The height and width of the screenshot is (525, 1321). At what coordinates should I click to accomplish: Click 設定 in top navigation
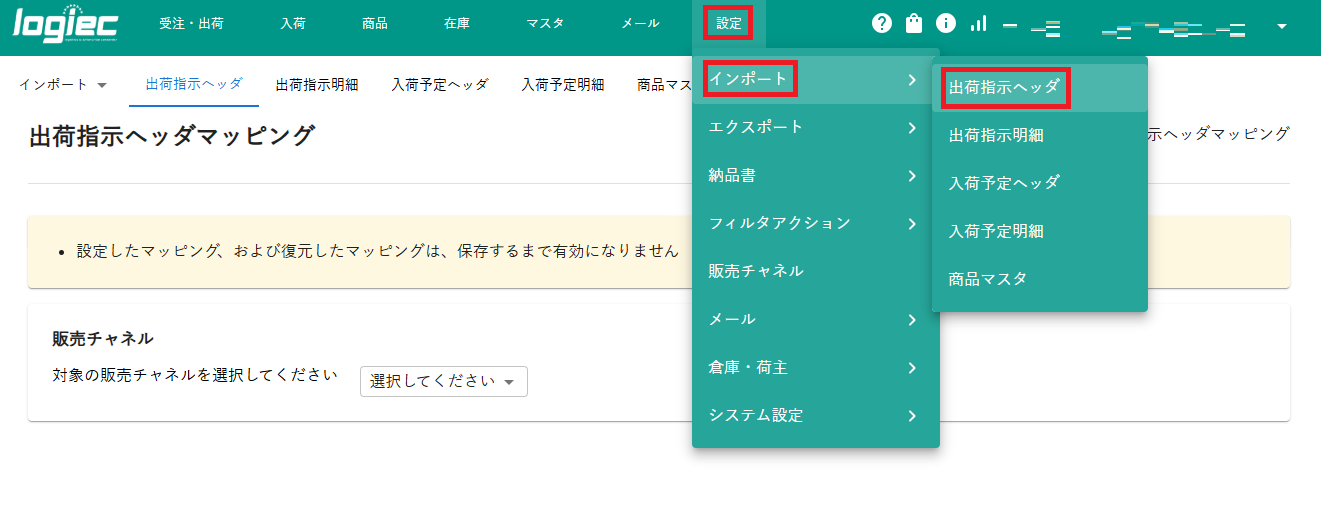(729, 23)
